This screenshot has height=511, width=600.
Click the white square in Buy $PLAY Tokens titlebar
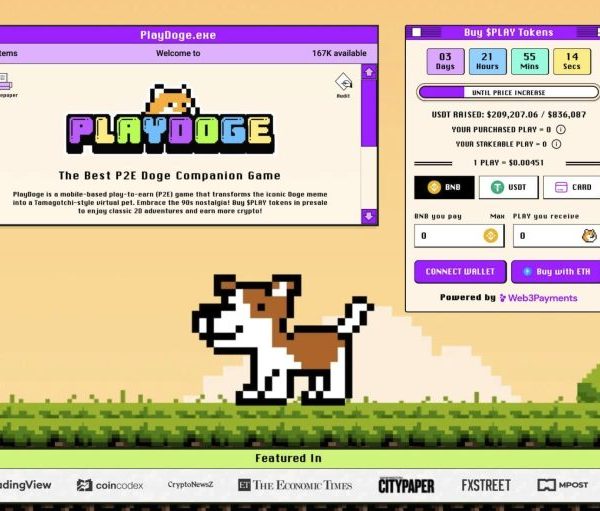pyautogui.click(x=416, y=33)
